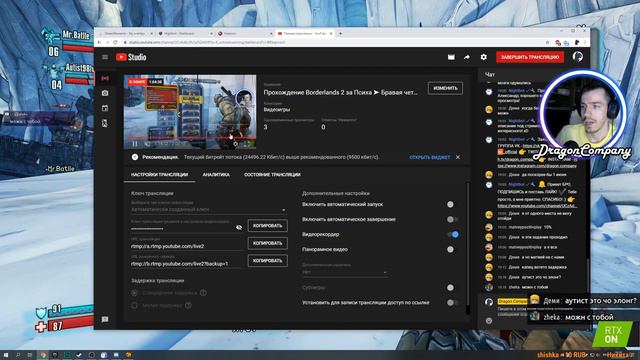The height and width of the screenshot is (360, 640).
Task: Open Chrome from the taskbar
Action: point(43,355)
